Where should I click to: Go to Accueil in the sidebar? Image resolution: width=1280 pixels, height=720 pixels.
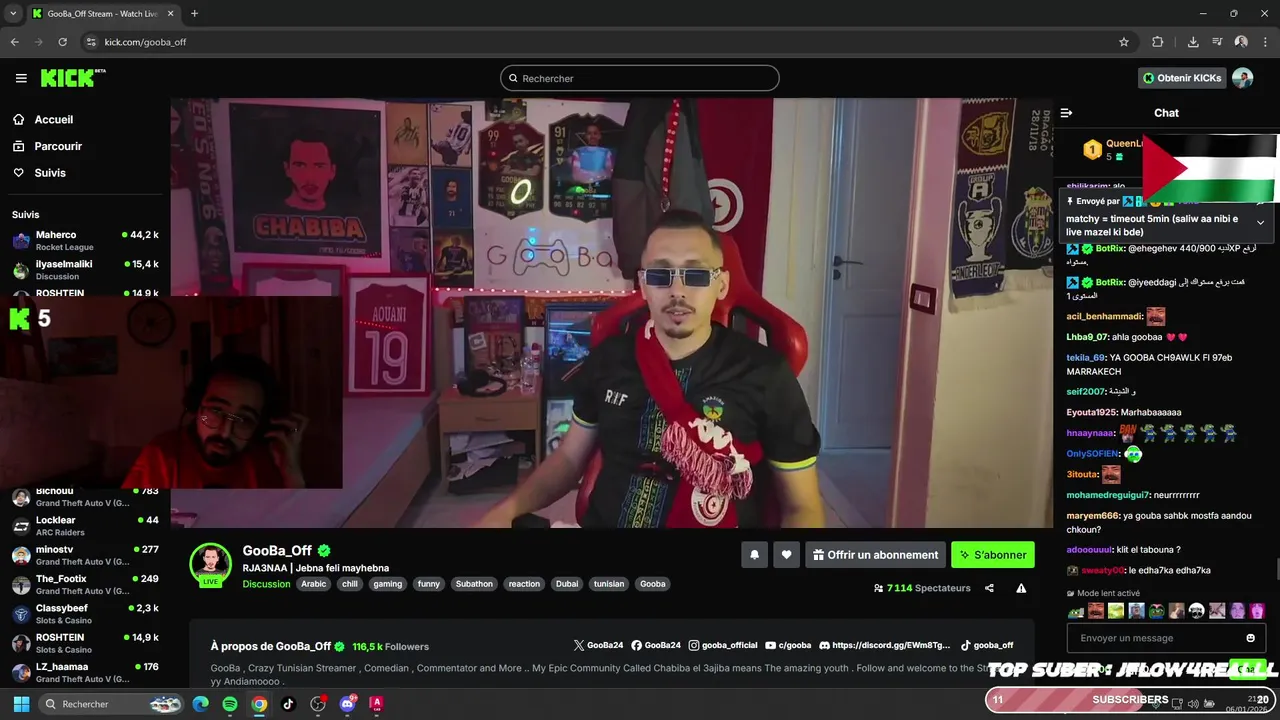coord(53,119)
